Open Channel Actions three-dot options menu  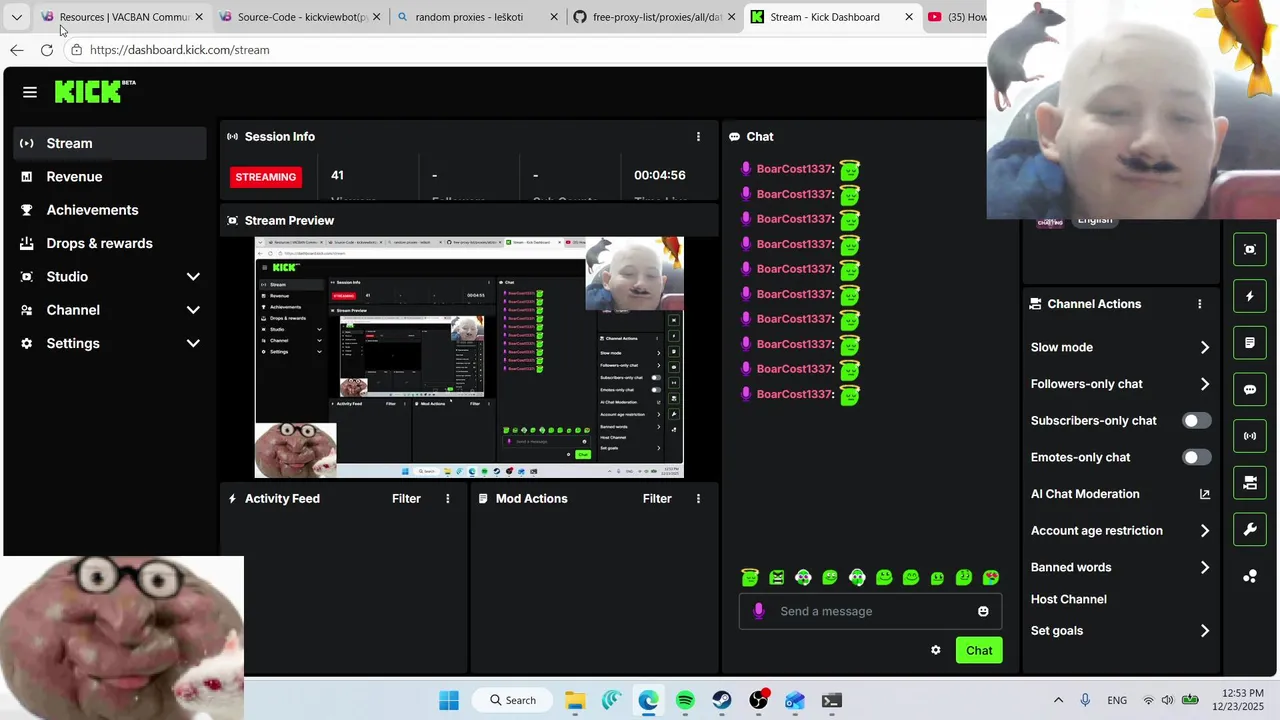pyautogui.click(x=1199, y=304)
